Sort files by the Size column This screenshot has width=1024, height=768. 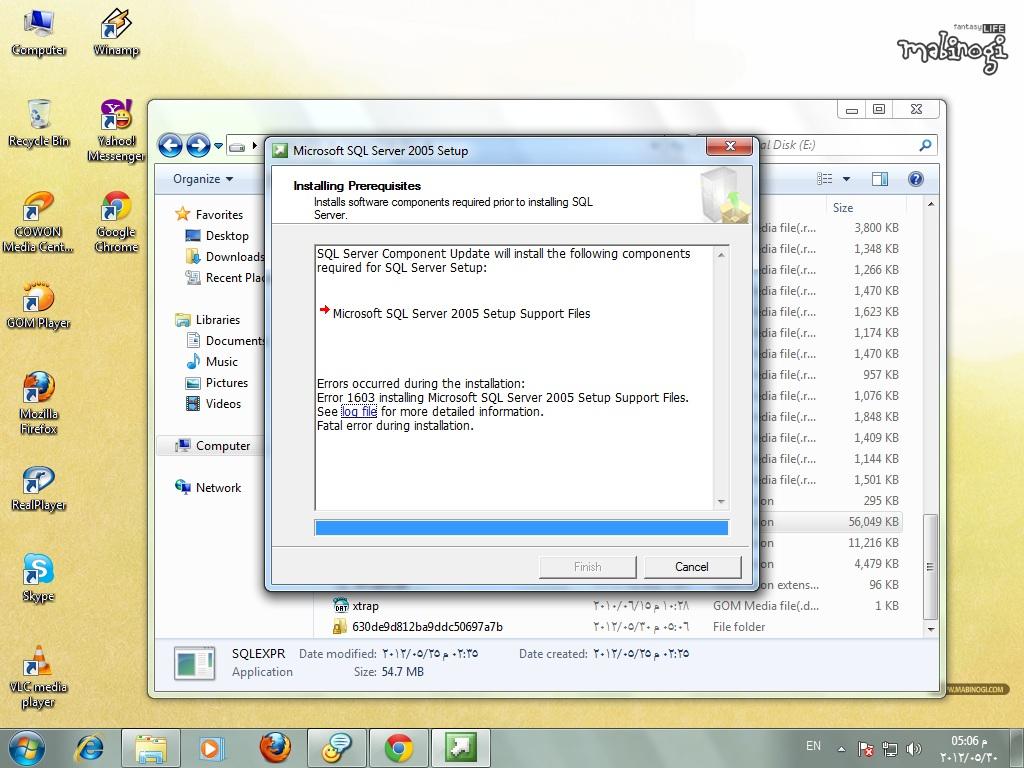842,208
